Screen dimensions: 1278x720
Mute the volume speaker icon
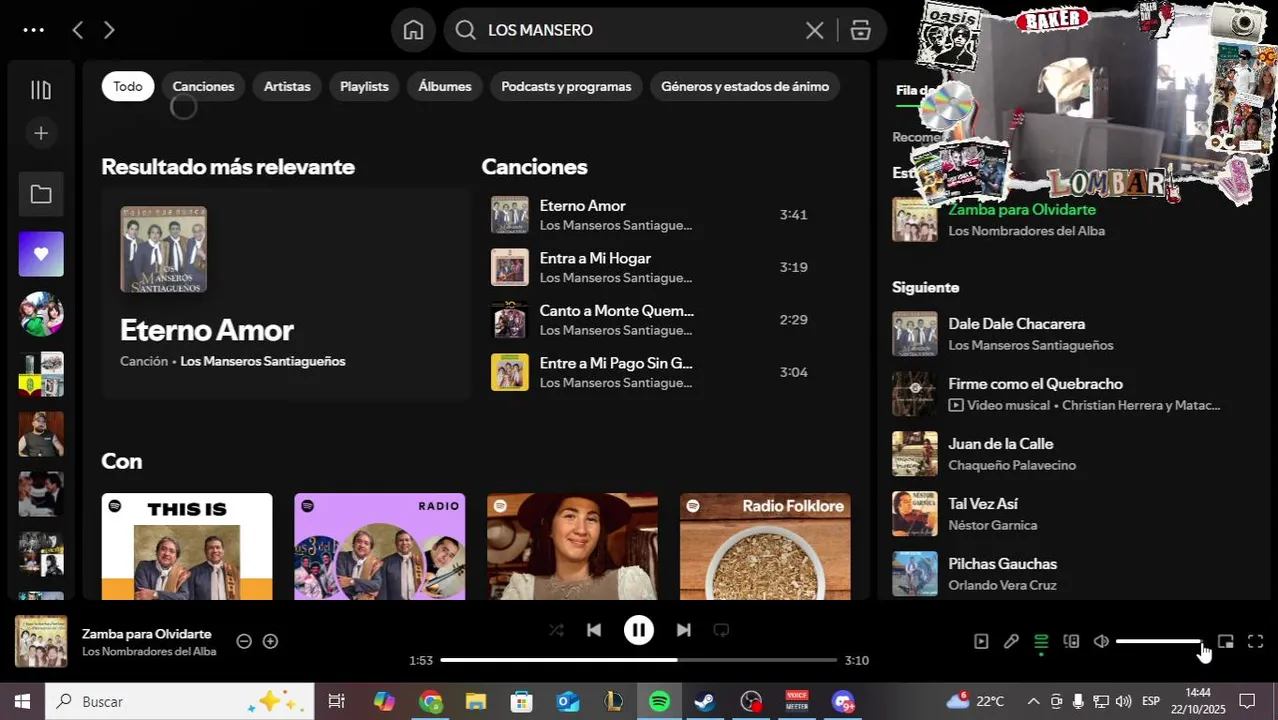click(x=1101, y=641)
